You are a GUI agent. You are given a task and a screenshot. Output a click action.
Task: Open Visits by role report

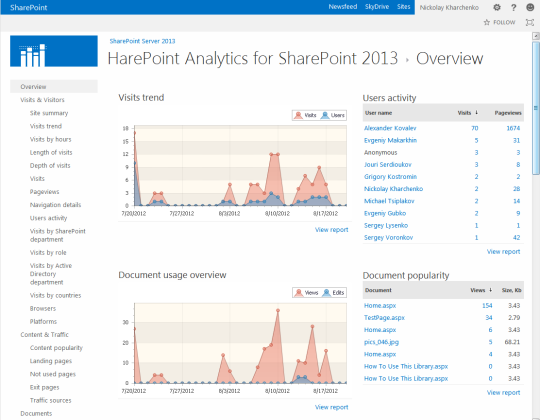click(48, 252)
